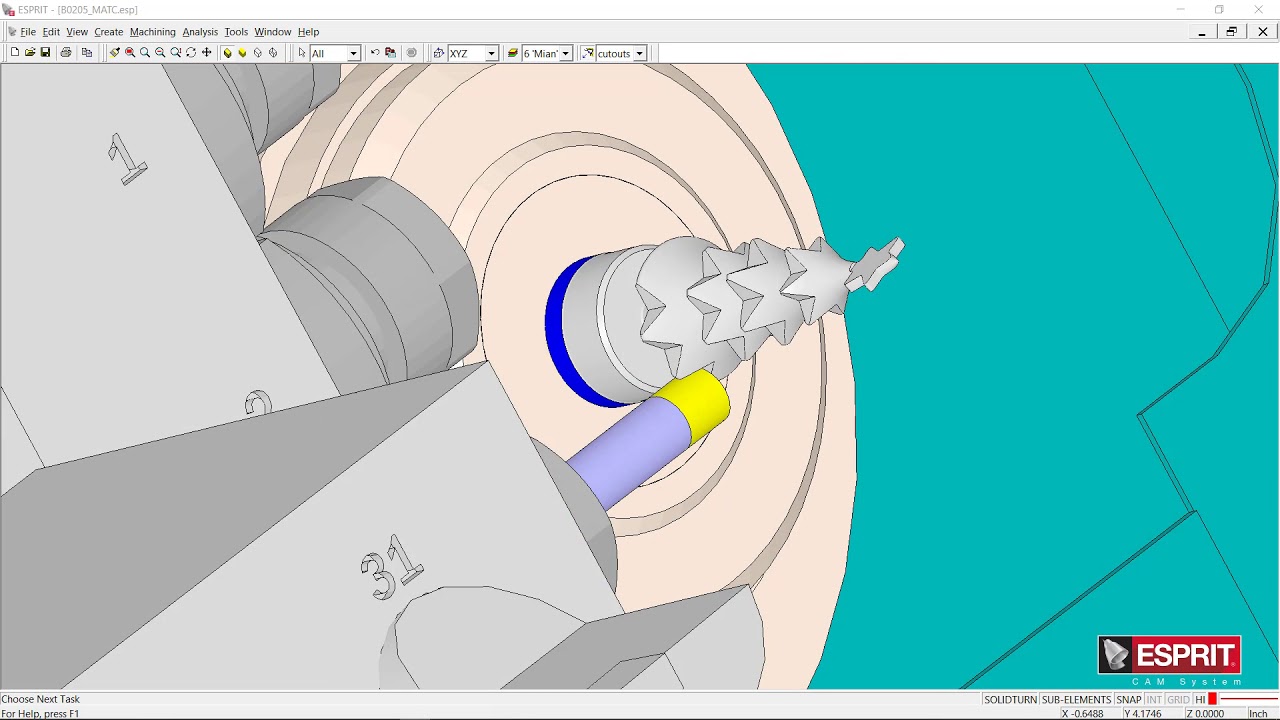Select the red zoom magnifier icon
The image size is (1280, 720).
point(130,53)
